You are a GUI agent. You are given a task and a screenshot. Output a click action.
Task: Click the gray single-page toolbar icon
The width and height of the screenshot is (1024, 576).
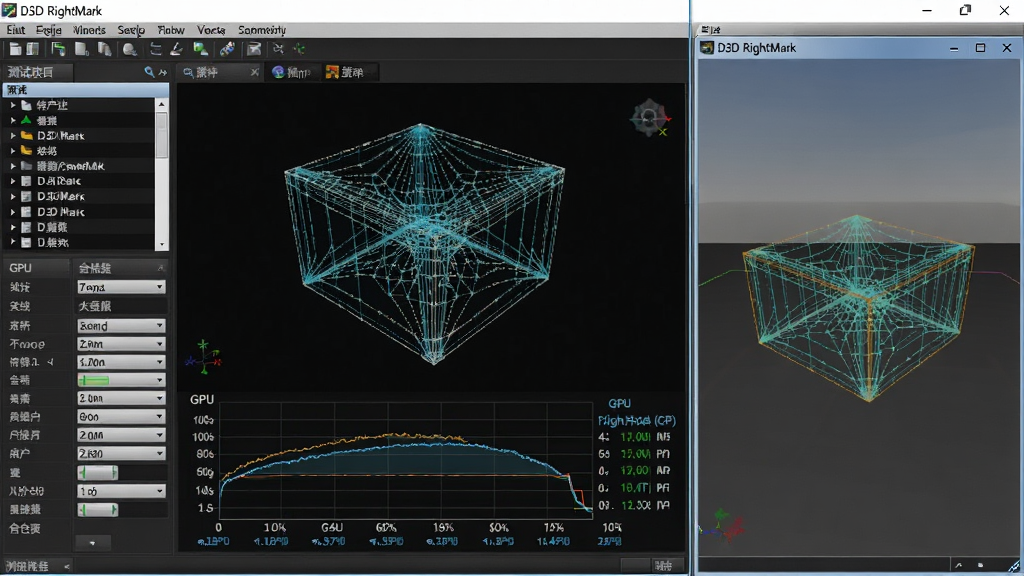coord(81,49)
